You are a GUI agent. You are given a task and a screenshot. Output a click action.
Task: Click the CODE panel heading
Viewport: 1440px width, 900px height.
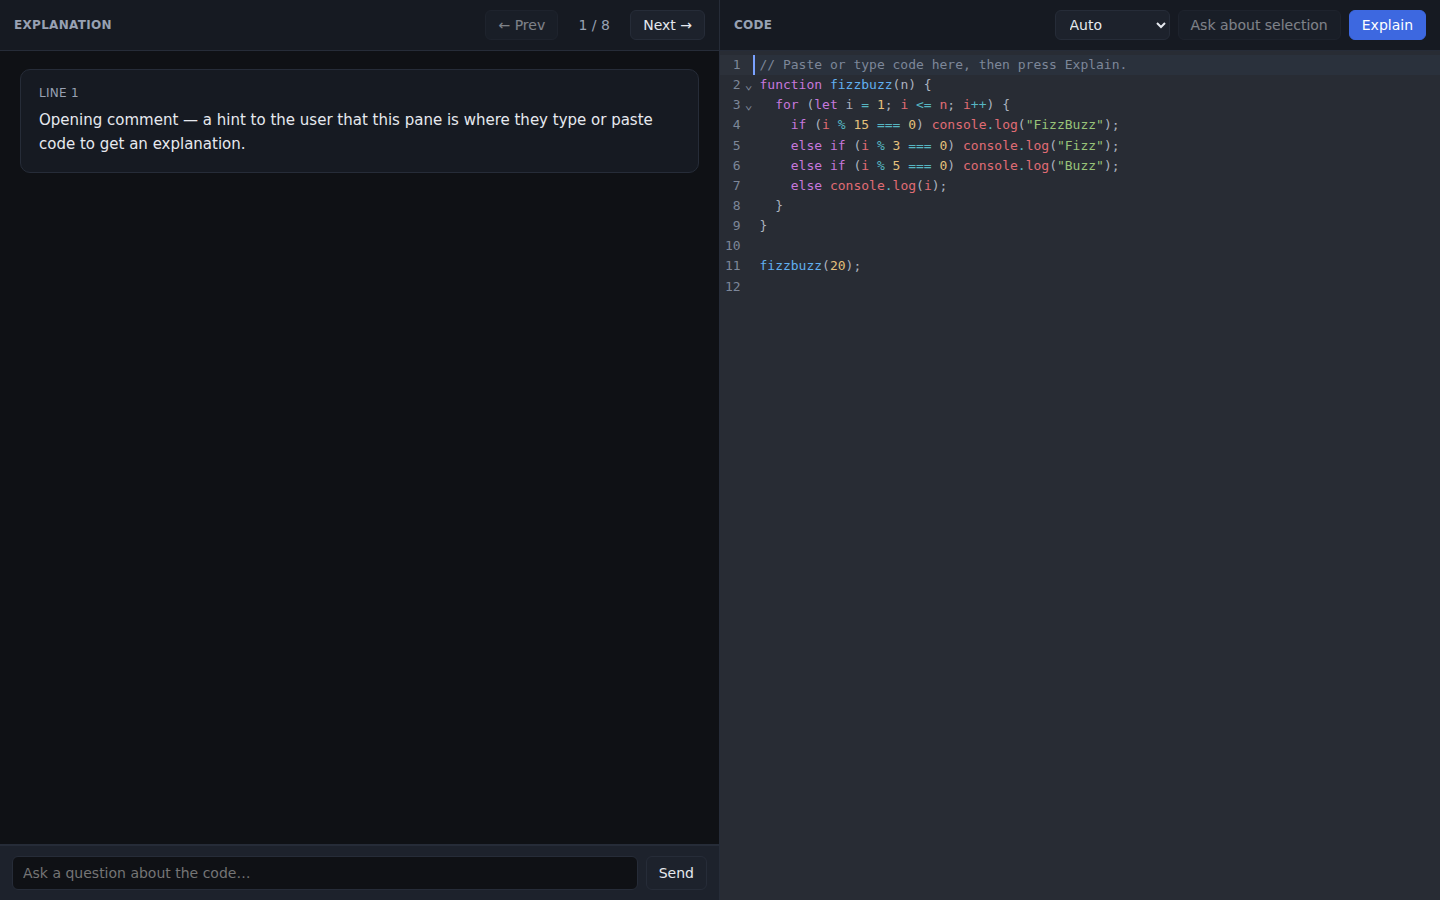click(x=753, y=25)
